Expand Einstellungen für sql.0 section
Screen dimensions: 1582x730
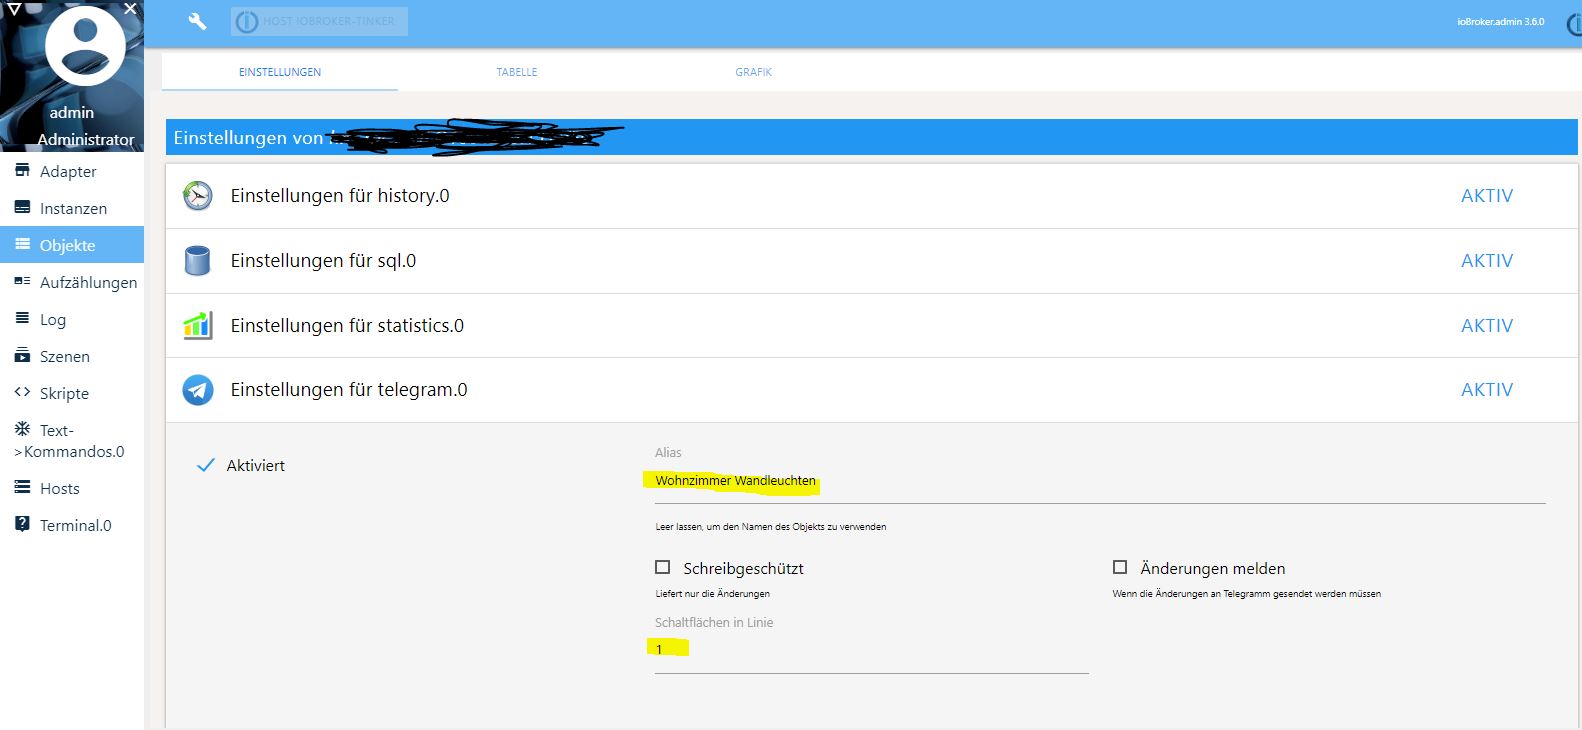point(872,261)
